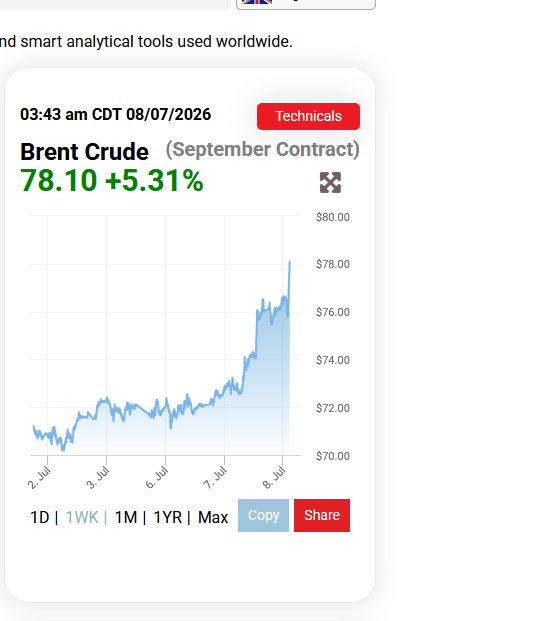Expand the chart to fullscreen view
The height and width of the screenshot is (621, 542).
(330, 183)
